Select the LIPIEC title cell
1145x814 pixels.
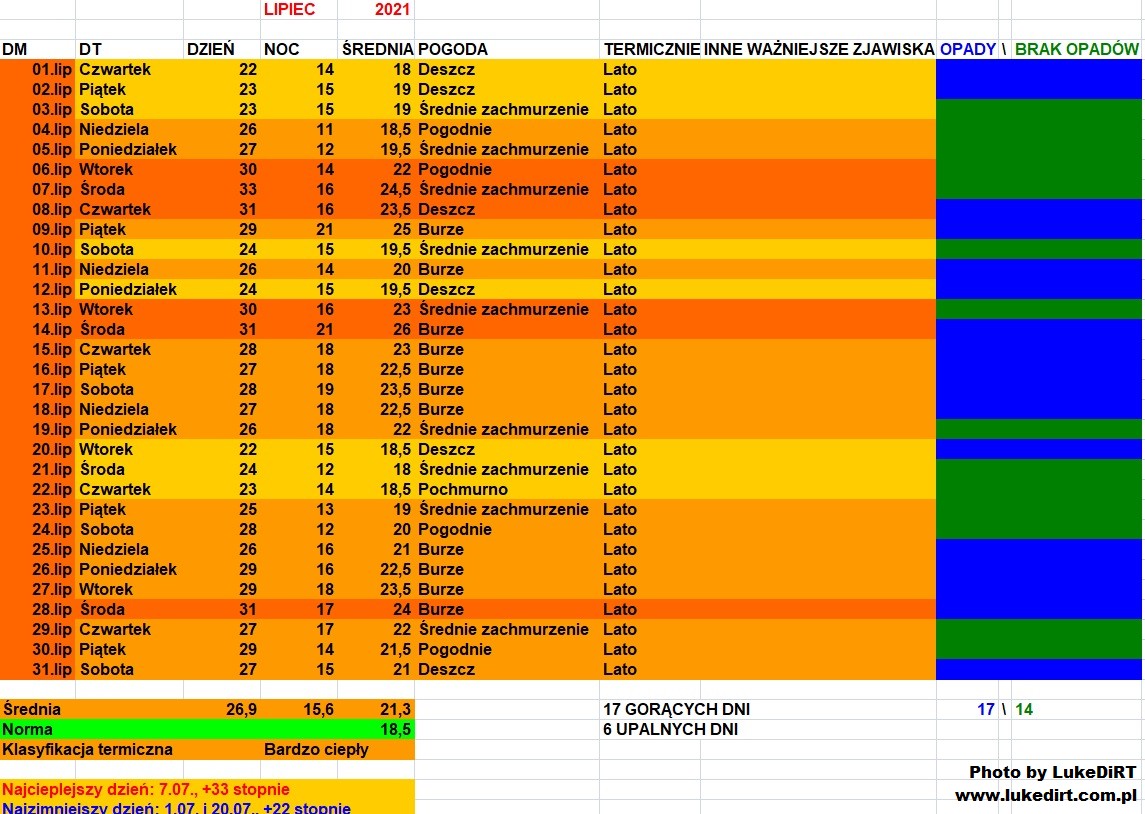coord(289,10)
